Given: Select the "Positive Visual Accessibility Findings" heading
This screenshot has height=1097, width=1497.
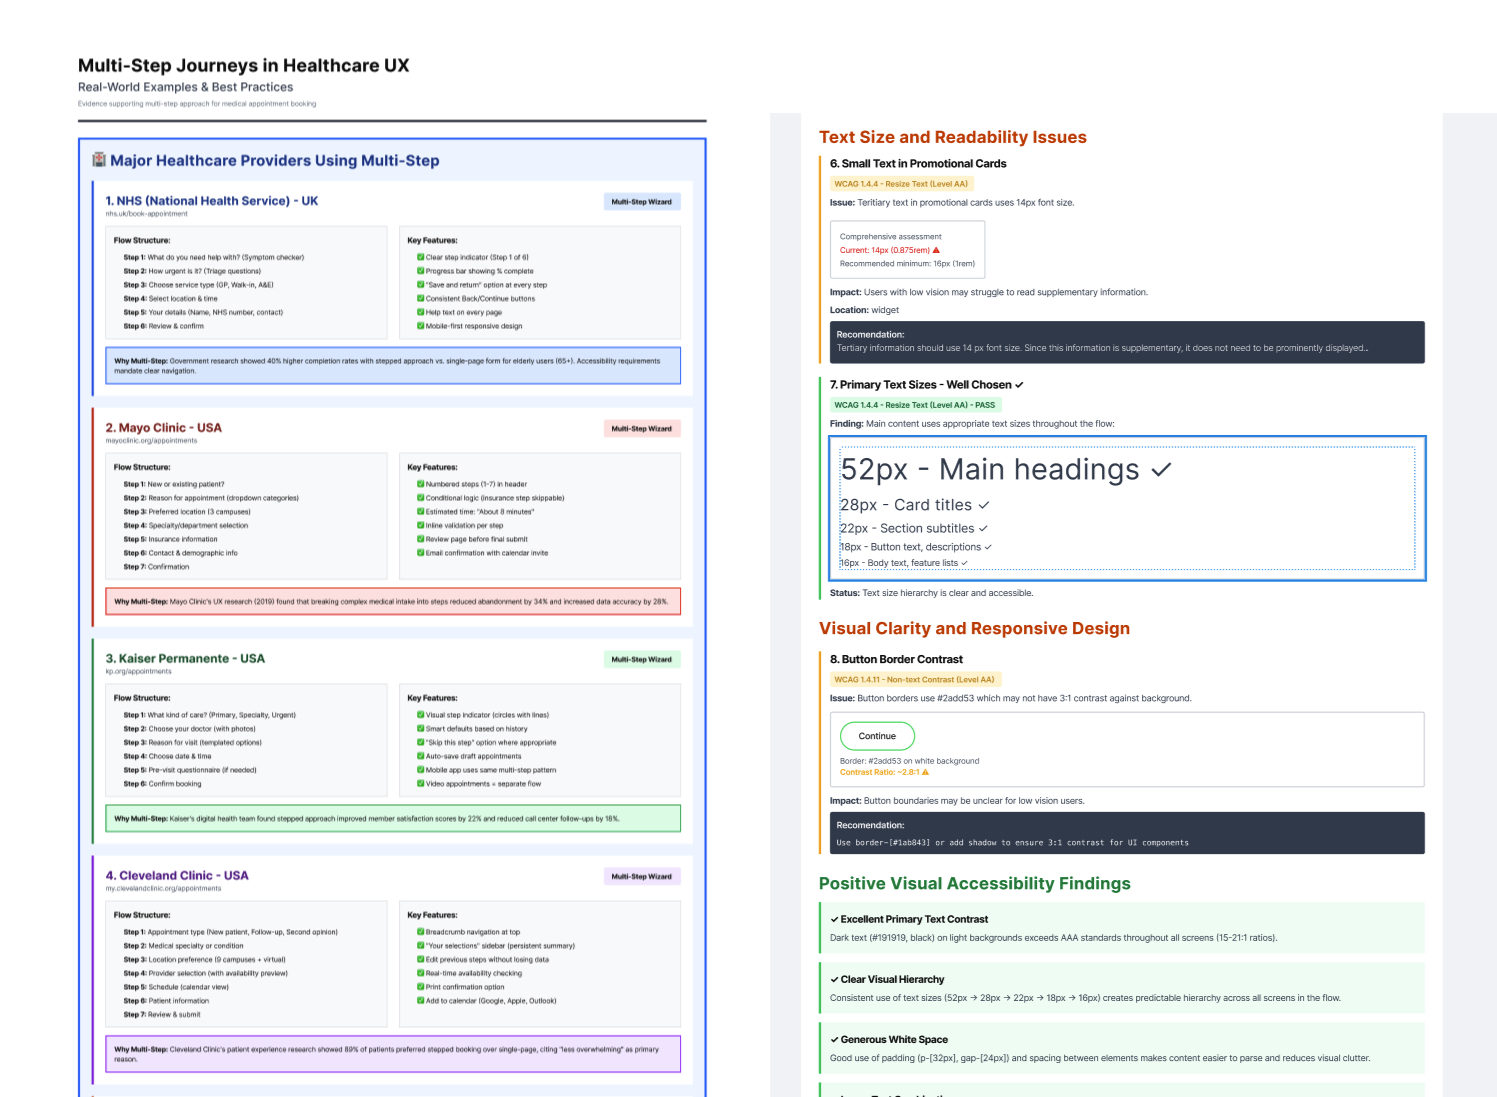Looking at the screenshot, I should (975, 884).
